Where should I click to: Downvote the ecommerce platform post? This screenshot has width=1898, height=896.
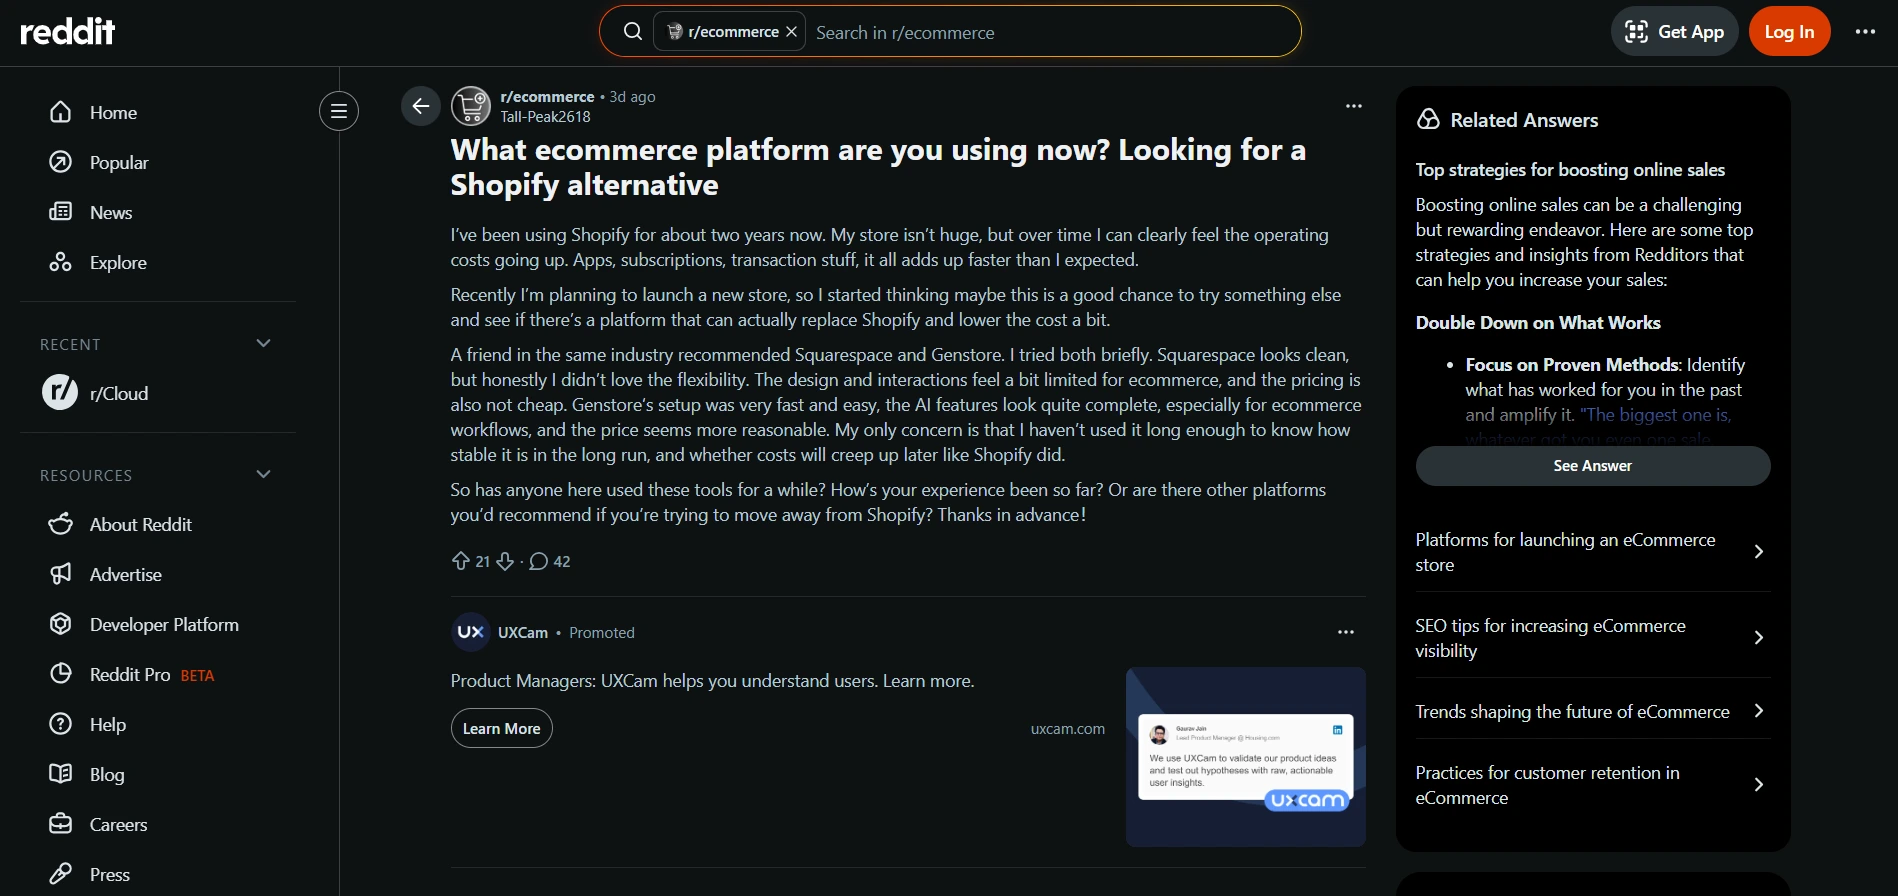(x=505, y=561)
